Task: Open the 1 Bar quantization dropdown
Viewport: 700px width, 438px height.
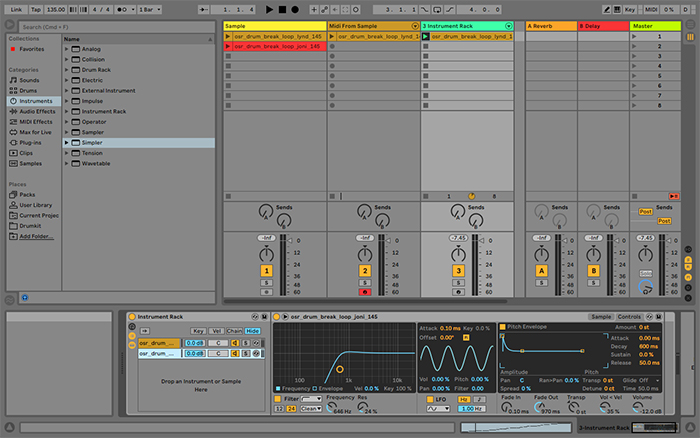Action: click(150, 9)
